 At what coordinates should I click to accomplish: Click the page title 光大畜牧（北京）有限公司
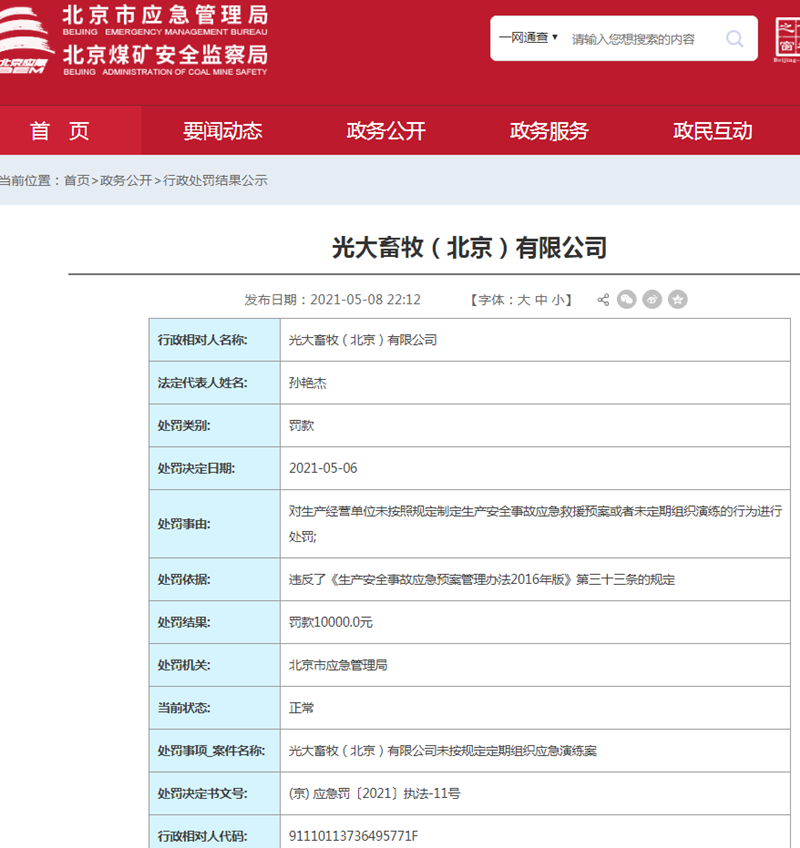tap(470, 248)
